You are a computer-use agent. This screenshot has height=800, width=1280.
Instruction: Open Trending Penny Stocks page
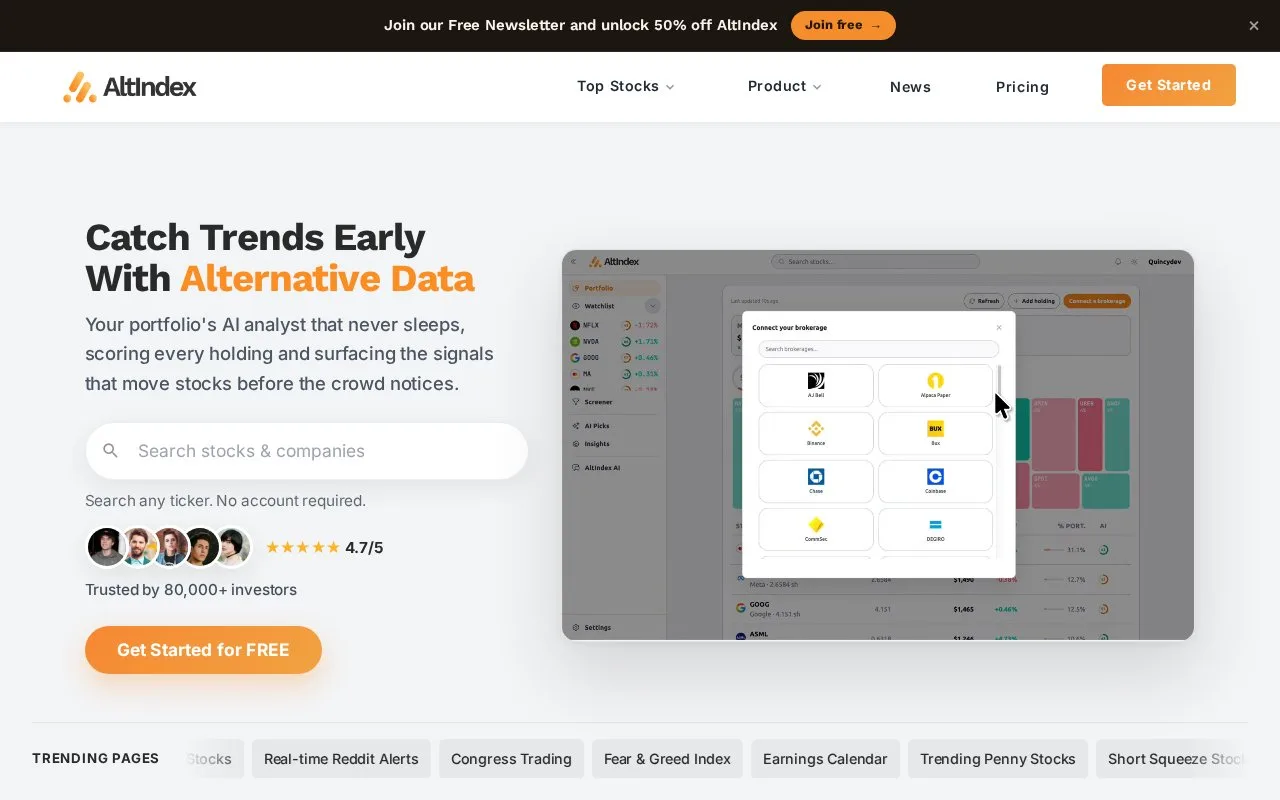pyautogui.click(x=997, y=759)
